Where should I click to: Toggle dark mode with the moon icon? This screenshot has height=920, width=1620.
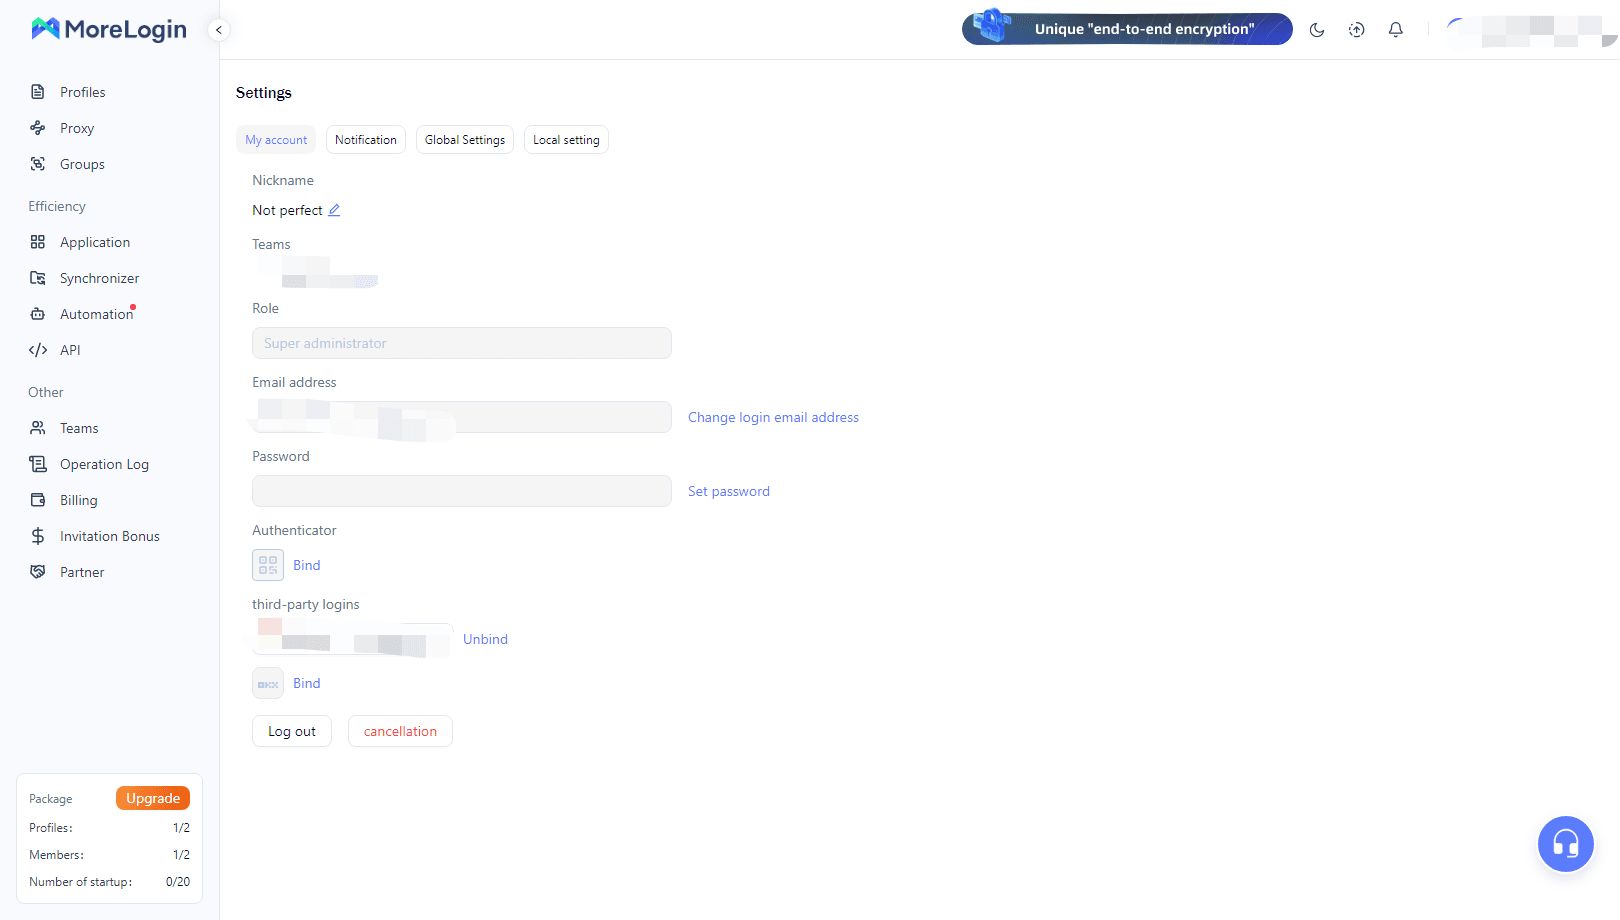[x=1317, y=29]
